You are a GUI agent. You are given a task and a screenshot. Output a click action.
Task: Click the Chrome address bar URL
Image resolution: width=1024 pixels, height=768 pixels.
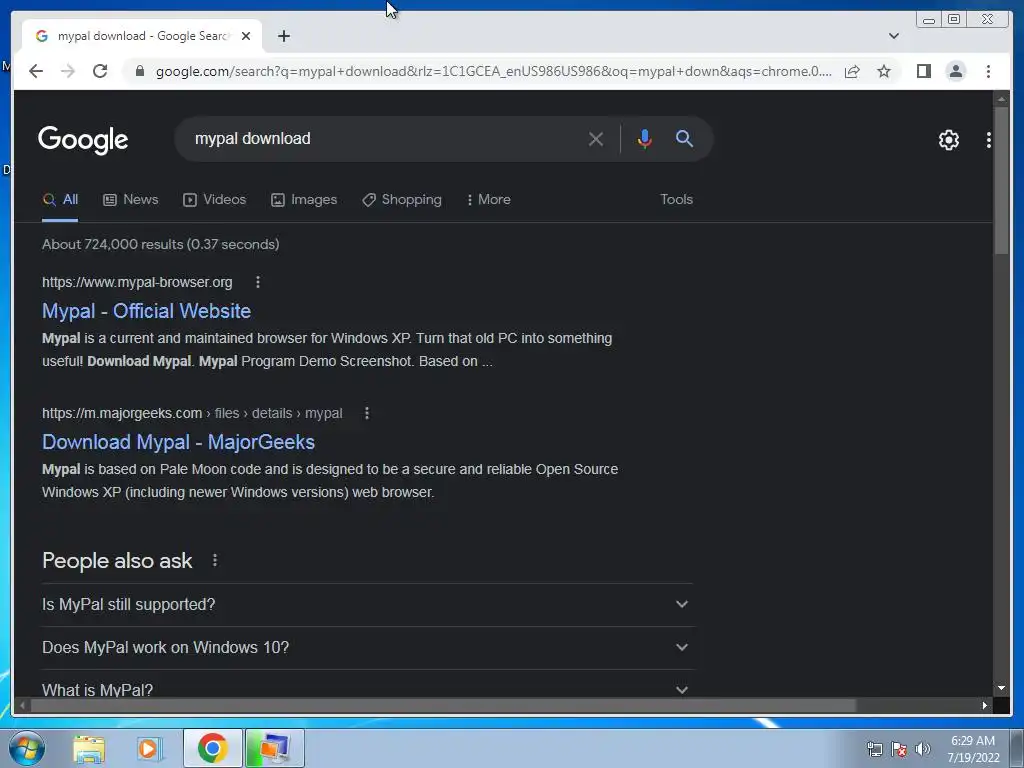(493, 71)
